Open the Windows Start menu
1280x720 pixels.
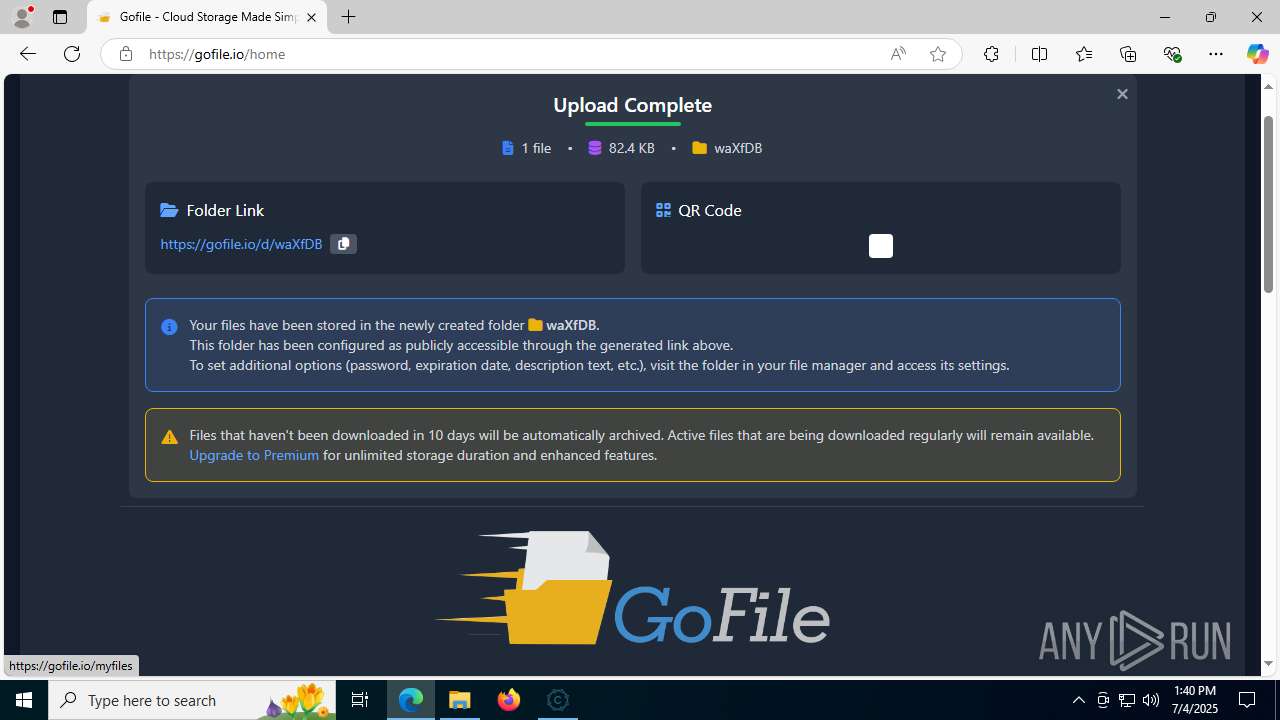point(24,700)
